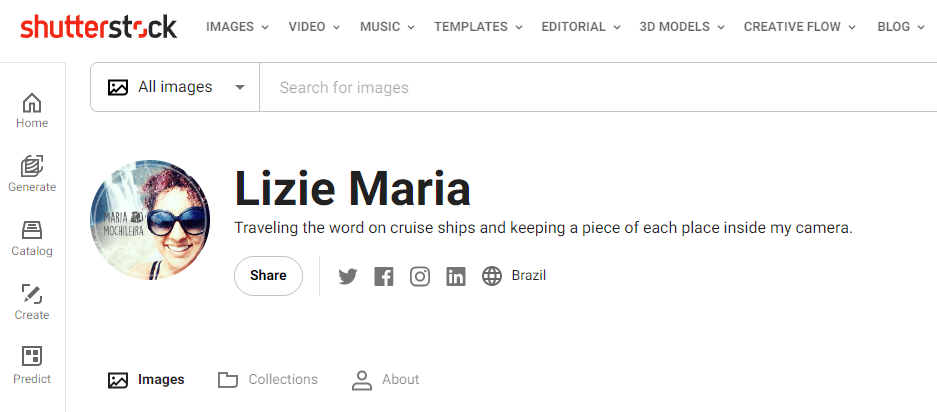937x412 pixels.
Task: Expand the Video navigation dropdown
Action: (314, 27)
